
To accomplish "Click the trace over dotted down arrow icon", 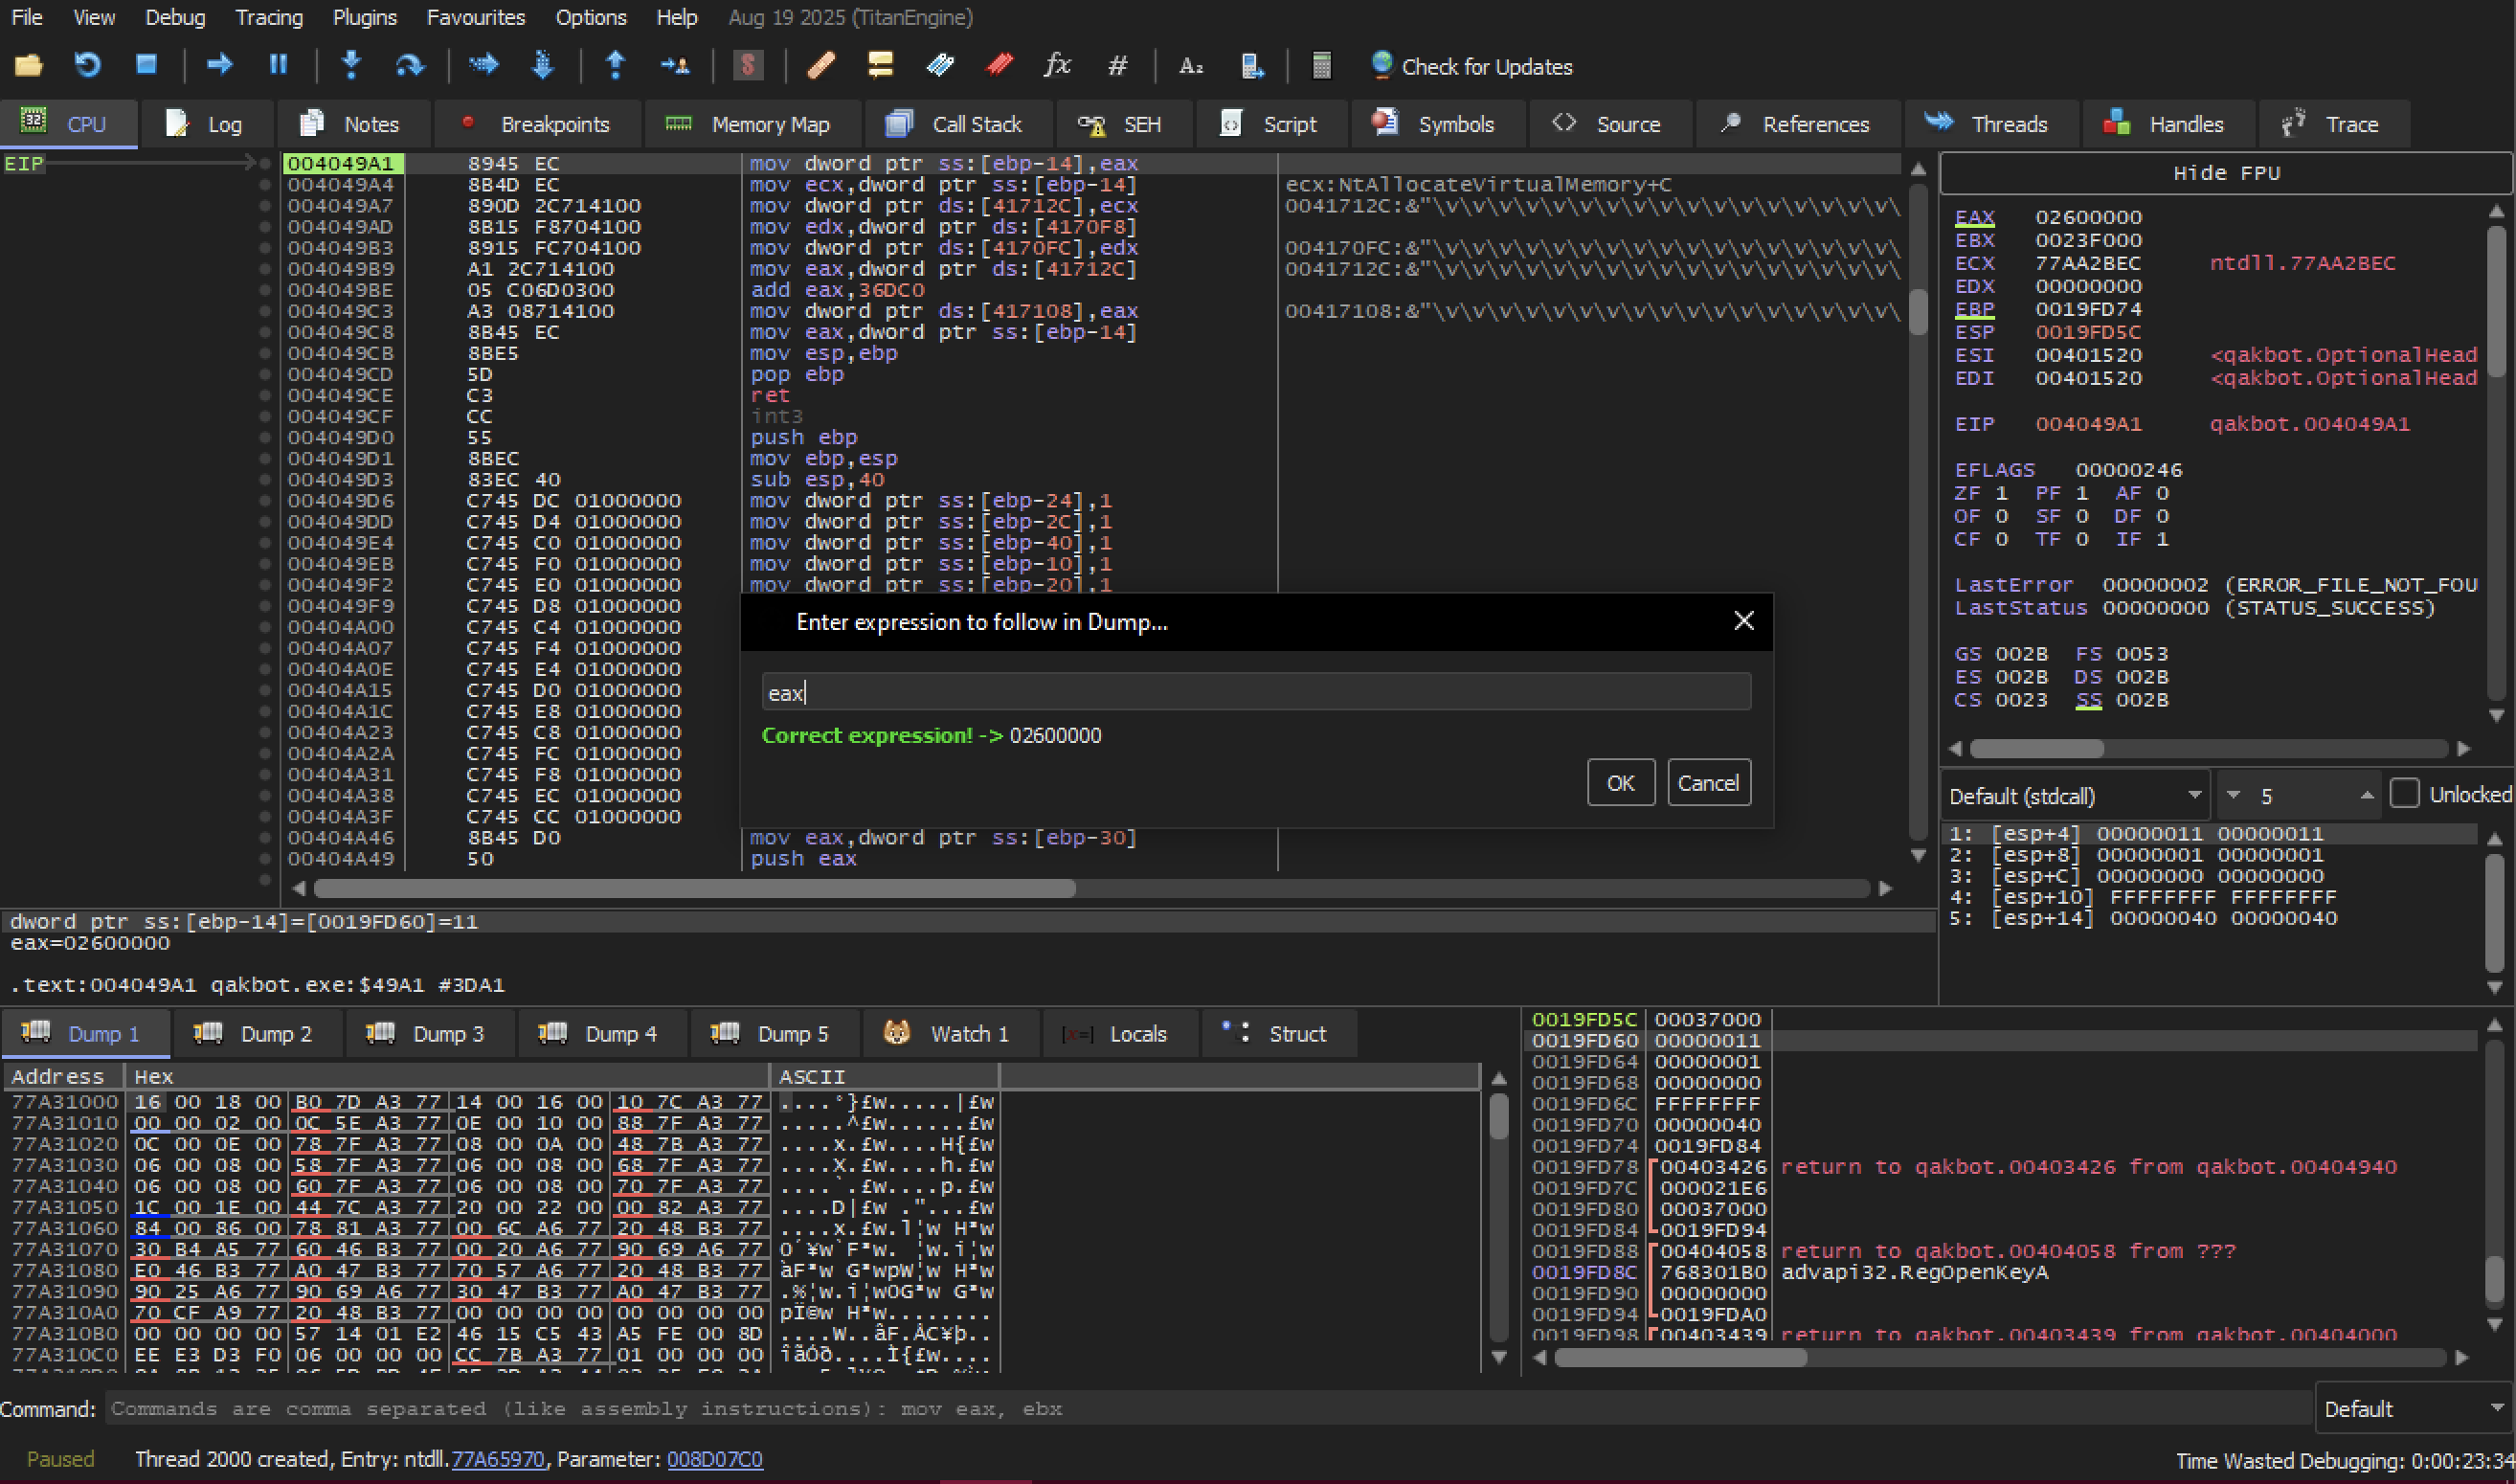I will (542, 66).
